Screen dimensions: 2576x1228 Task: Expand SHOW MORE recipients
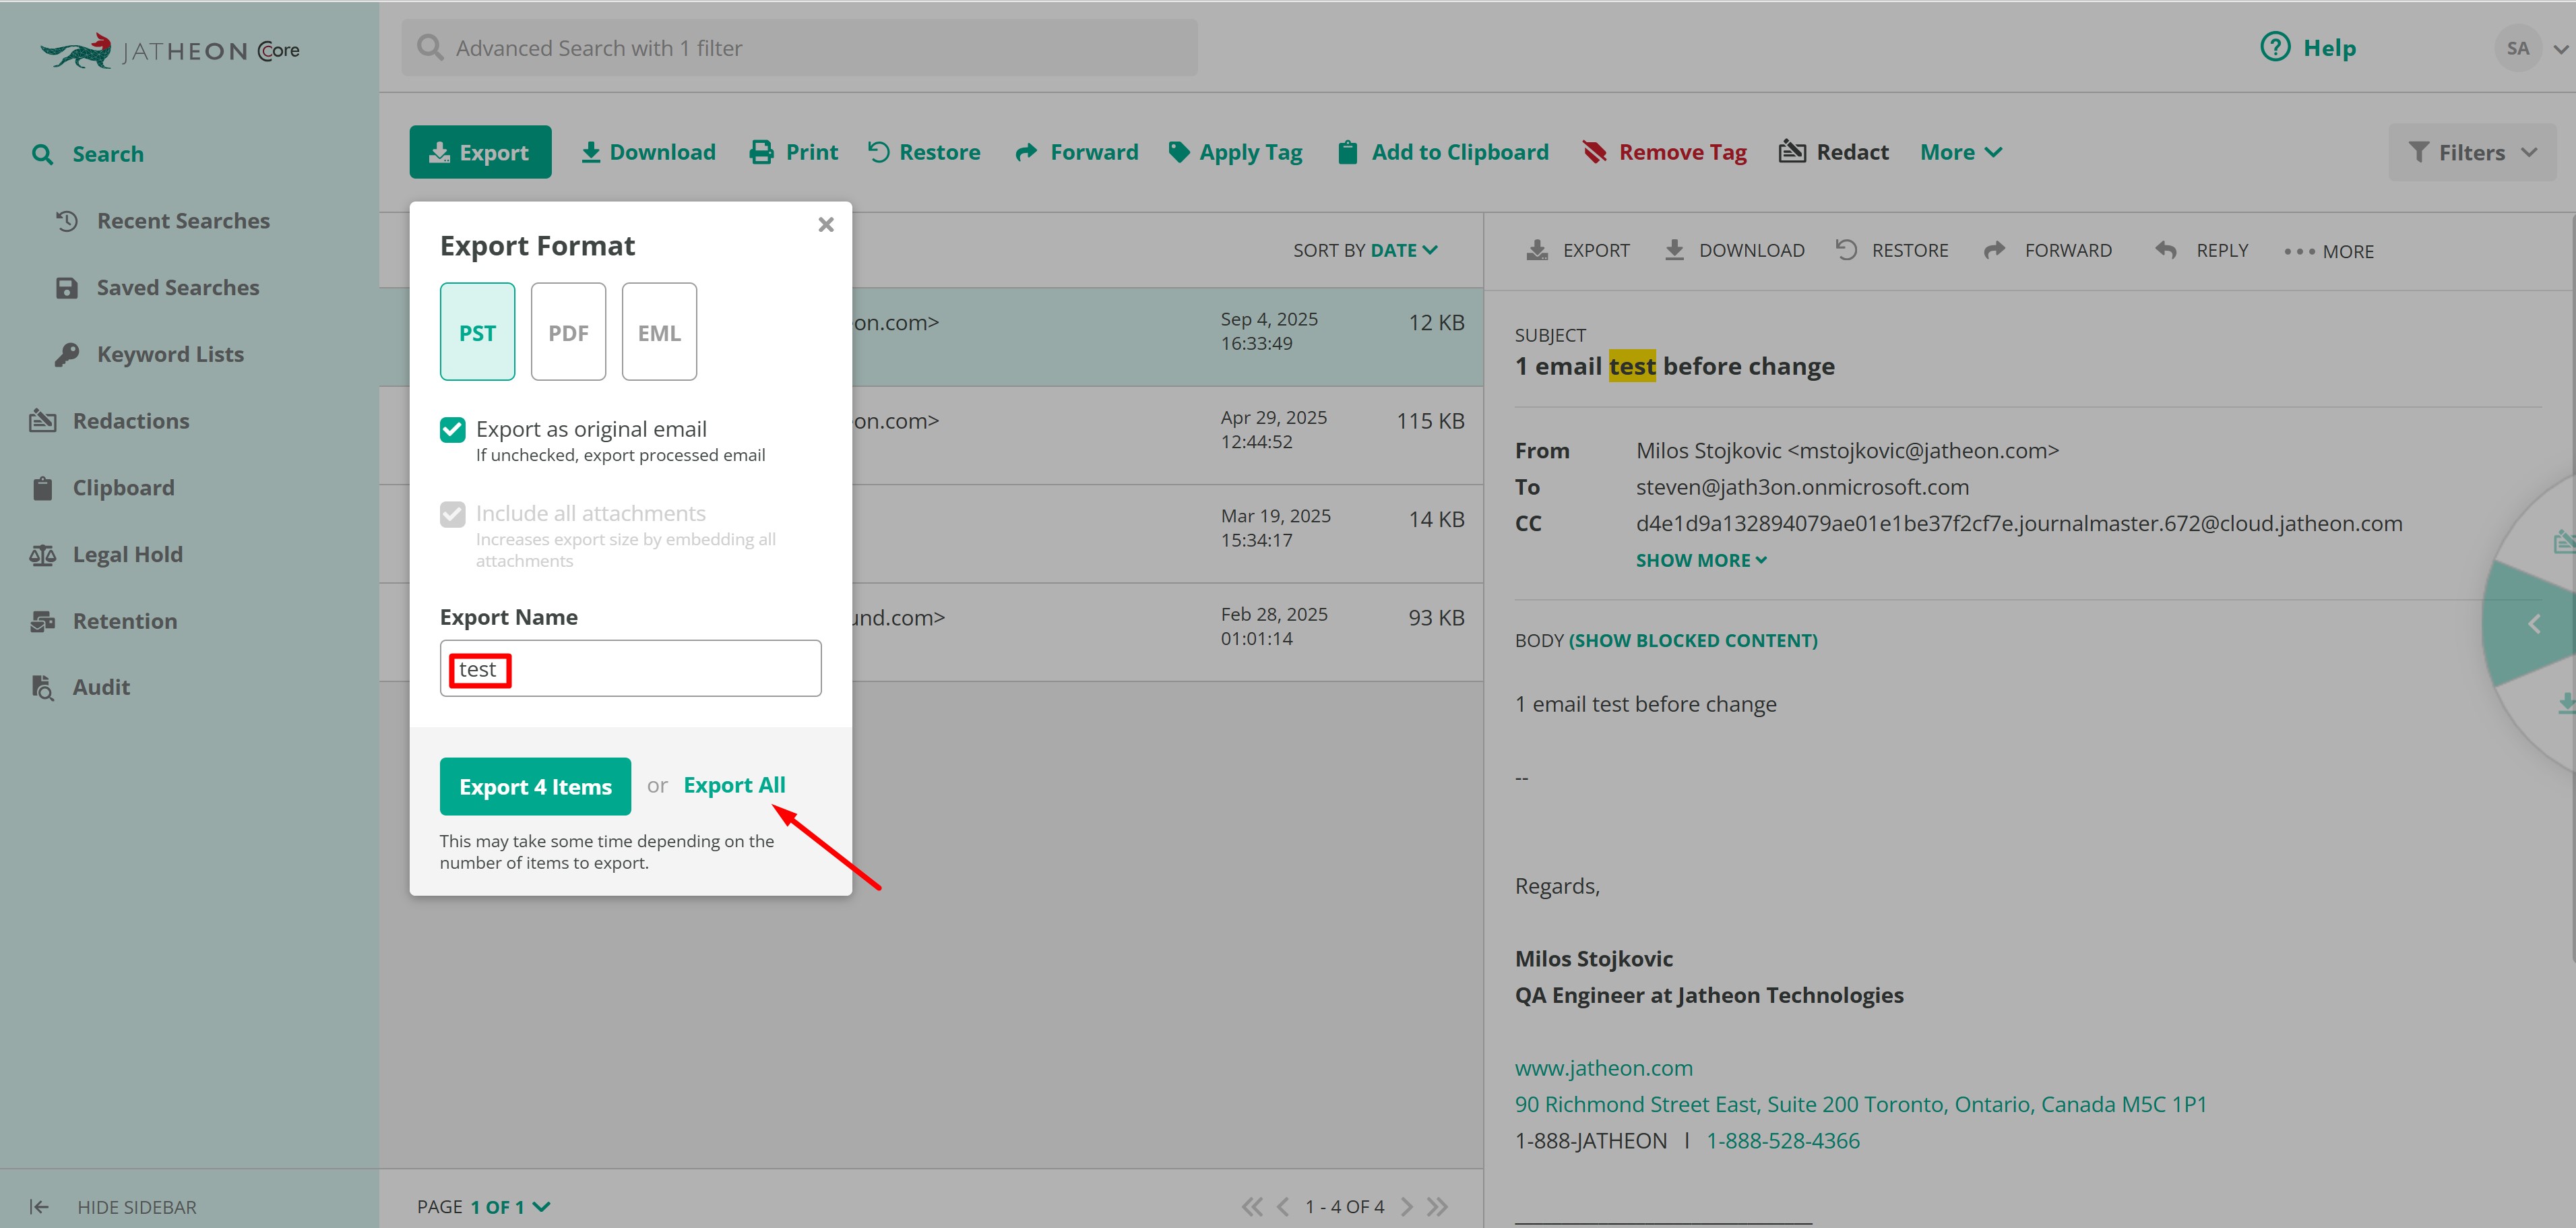1701,560
